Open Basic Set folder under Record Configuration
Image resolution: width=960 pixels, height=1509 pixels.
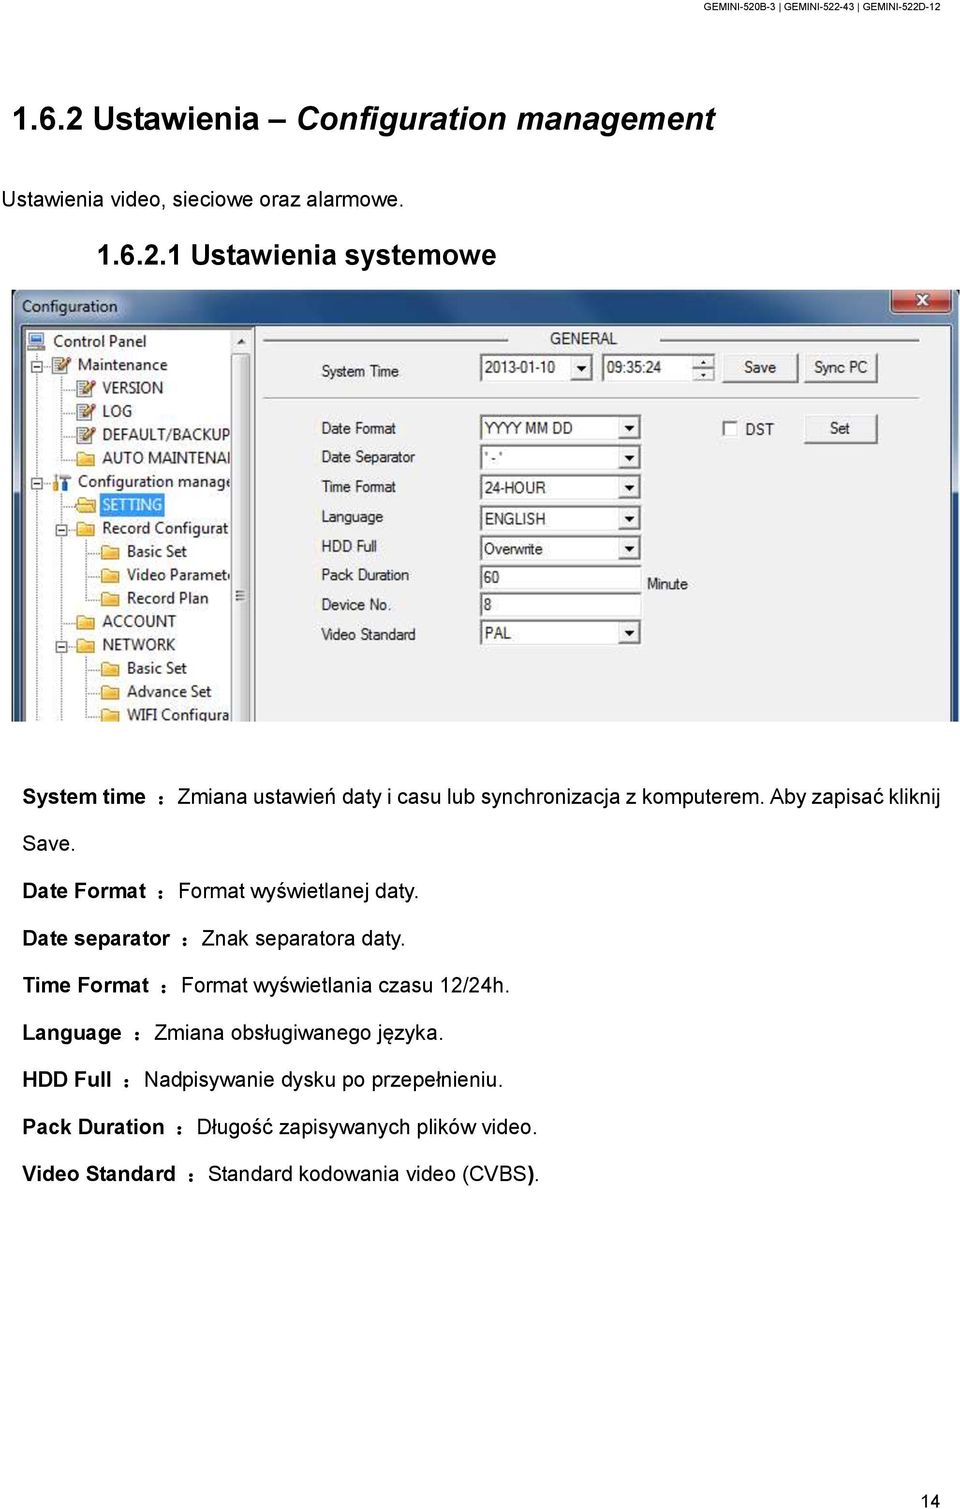click(x=110, y=551)
